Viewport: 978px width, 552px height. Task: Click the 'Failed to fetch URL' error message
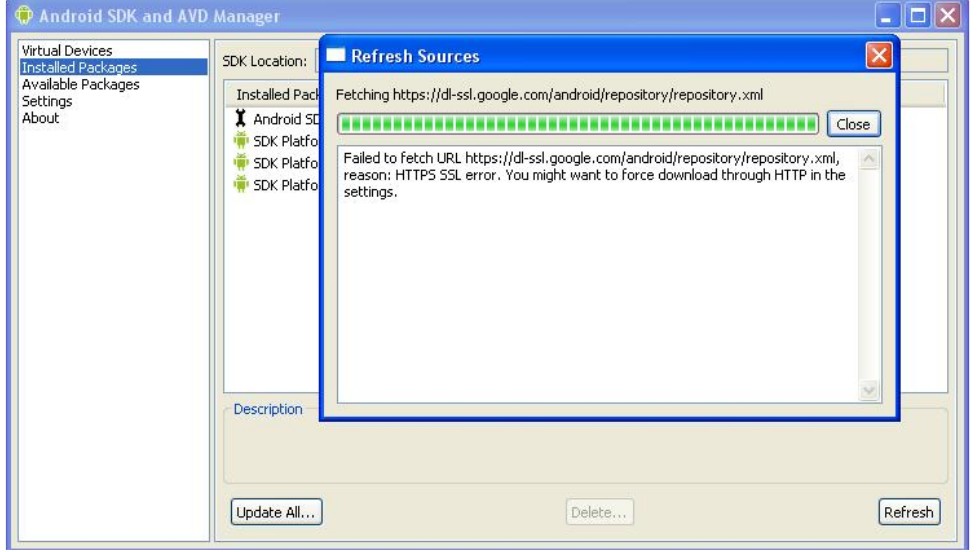(x=594, y=175)
